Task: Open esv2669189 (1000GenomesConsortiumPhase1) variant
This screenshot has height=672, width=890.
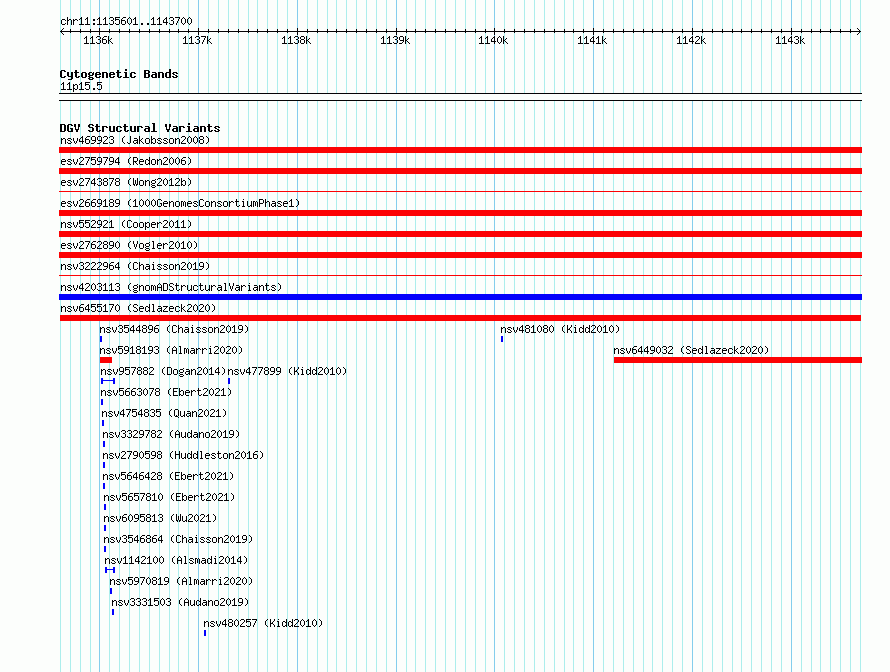Action: tap(180, 203)
